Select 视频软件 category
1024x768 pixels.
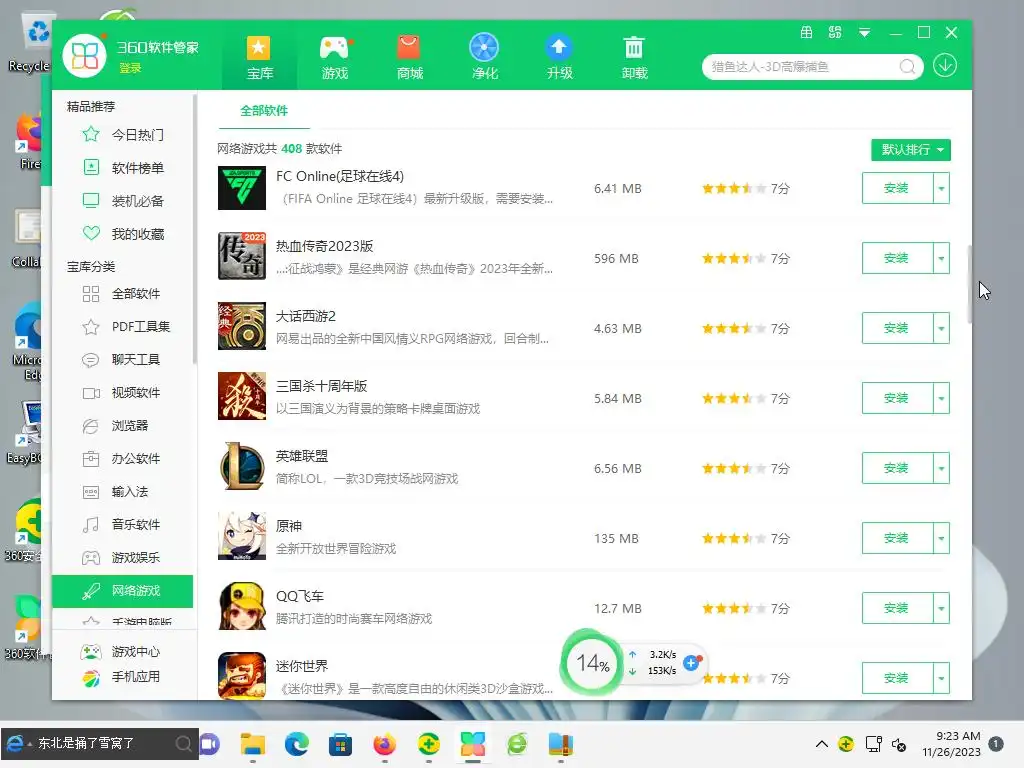coord(123,392)
